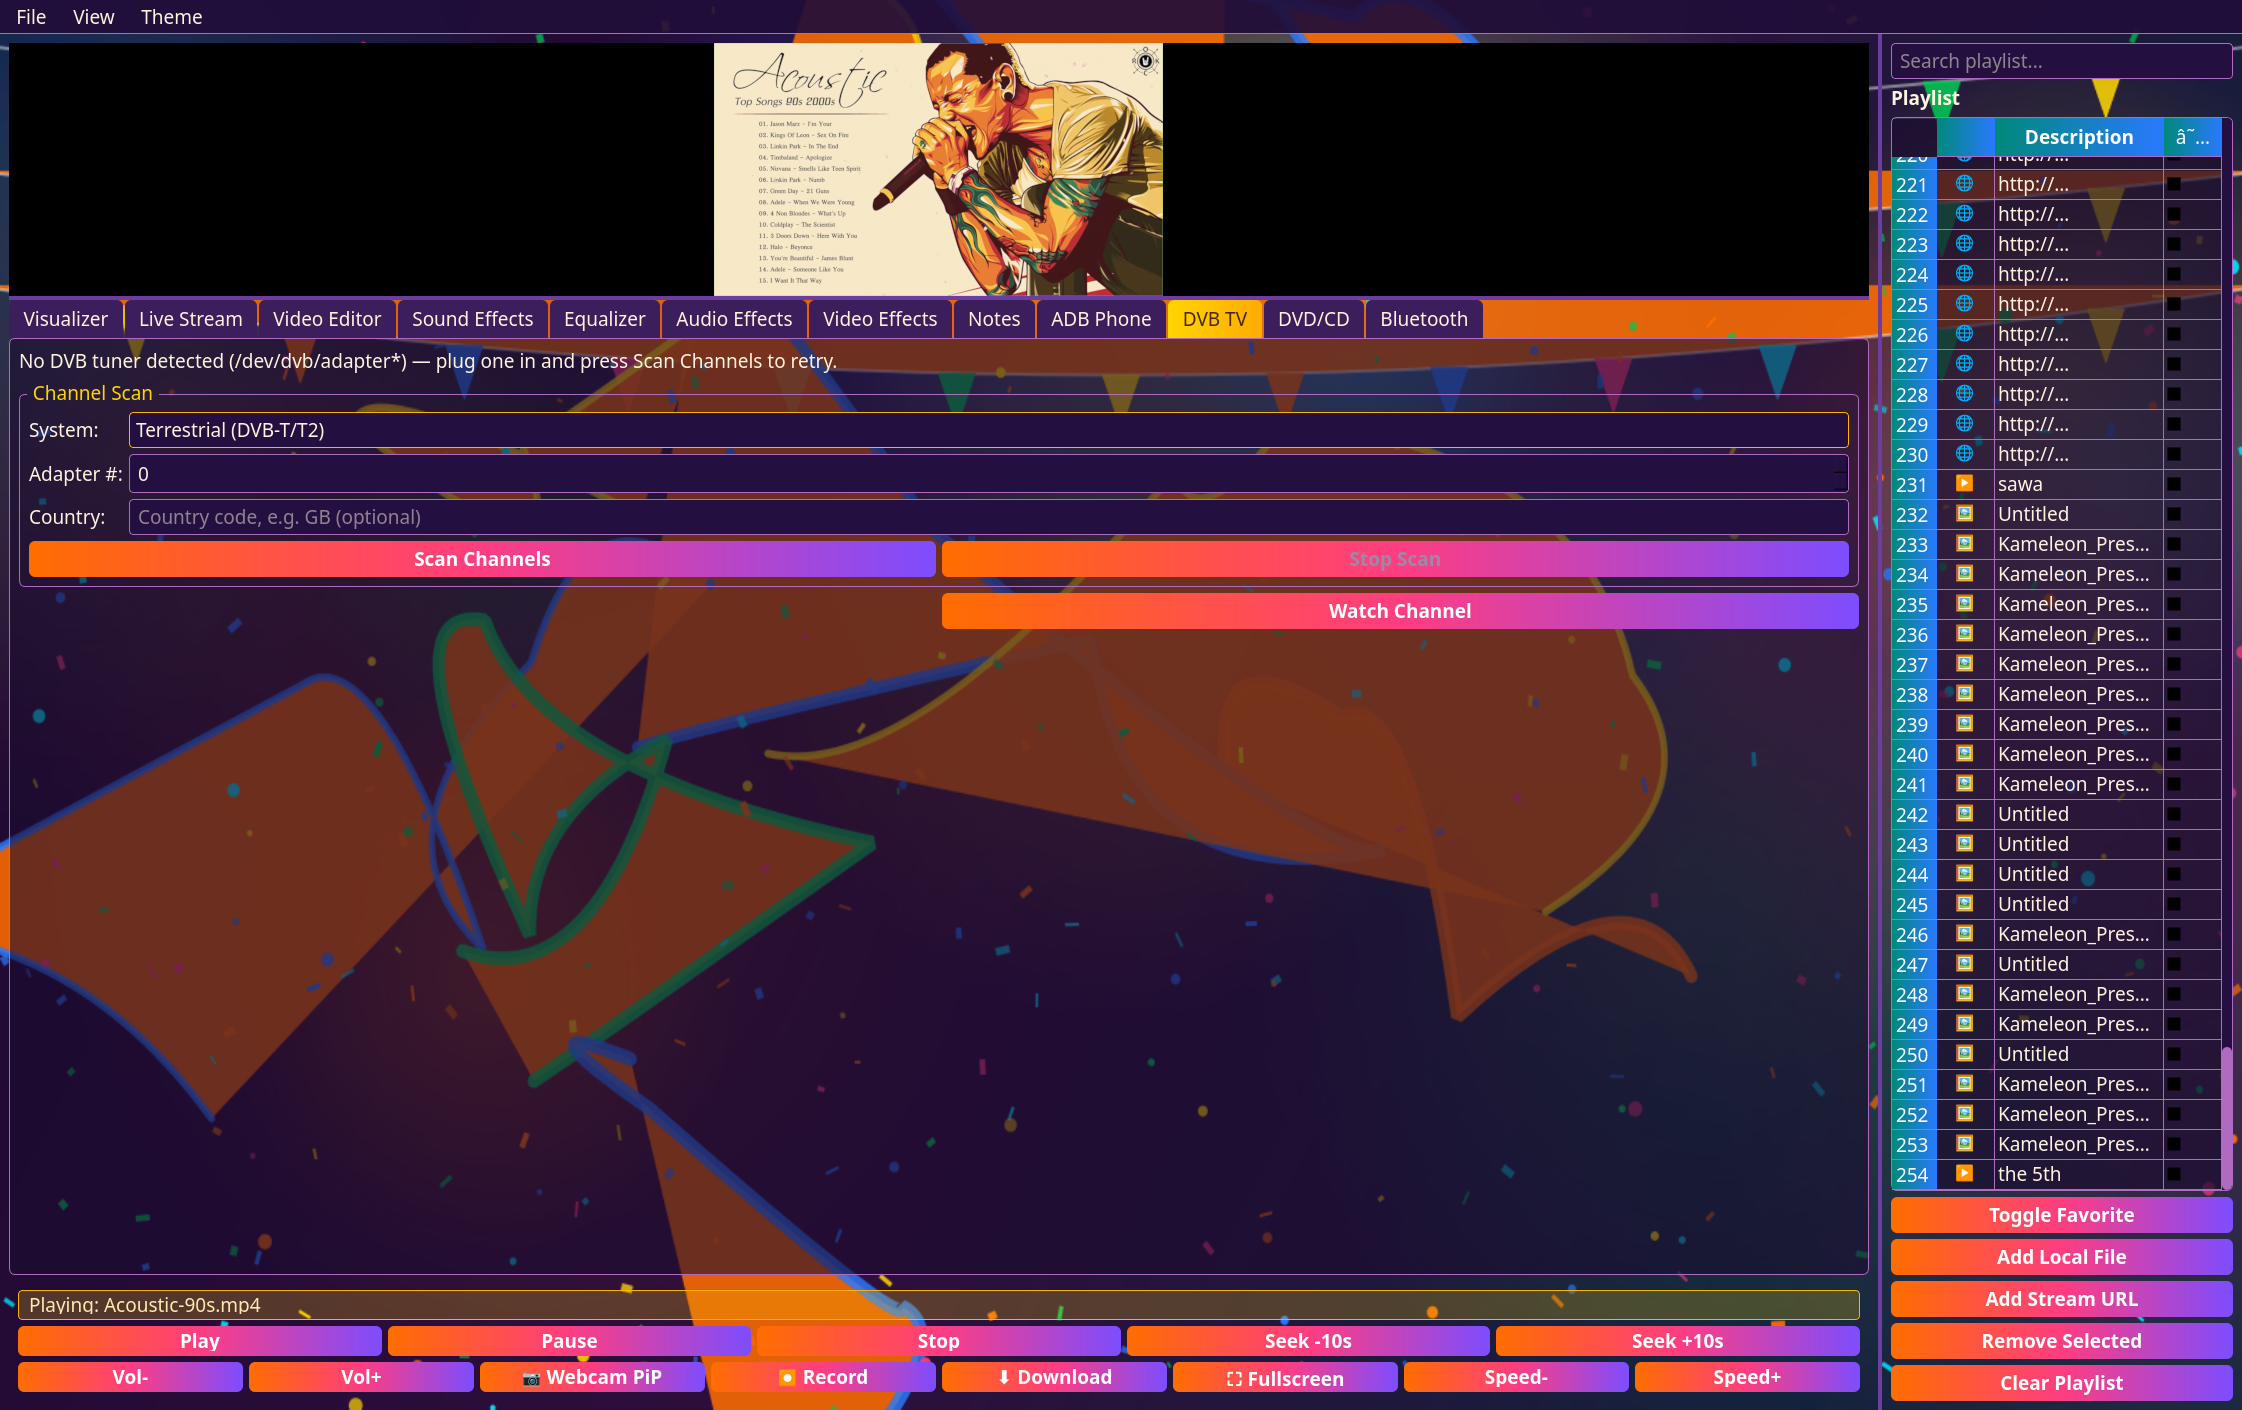Click the play icon for sawa

coord(1964,484)
